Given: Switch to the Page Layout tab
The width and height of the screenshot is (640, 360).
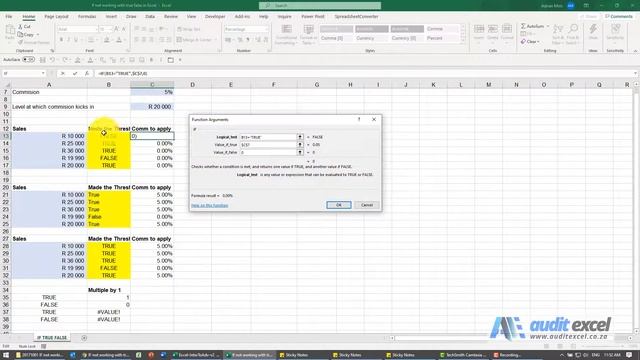Looking at the screenshot, I should click(56, 17).
